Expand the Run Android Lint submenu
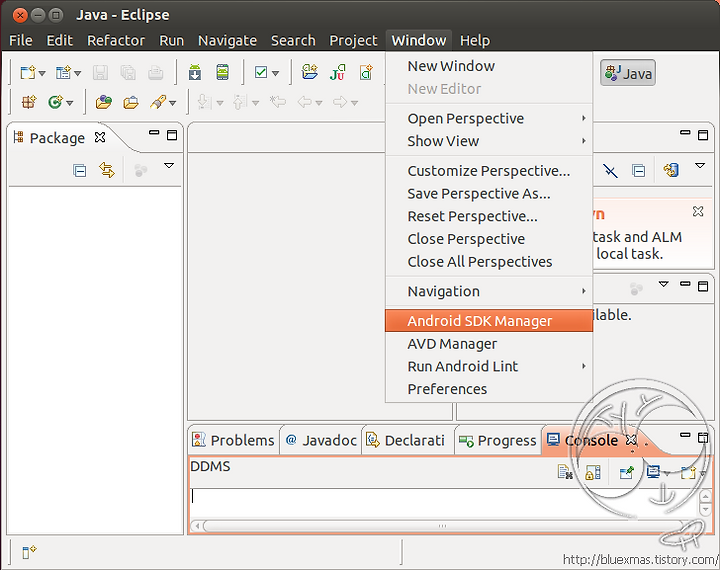Viewport: 720px width, 570px height. [x=489, y=366]
